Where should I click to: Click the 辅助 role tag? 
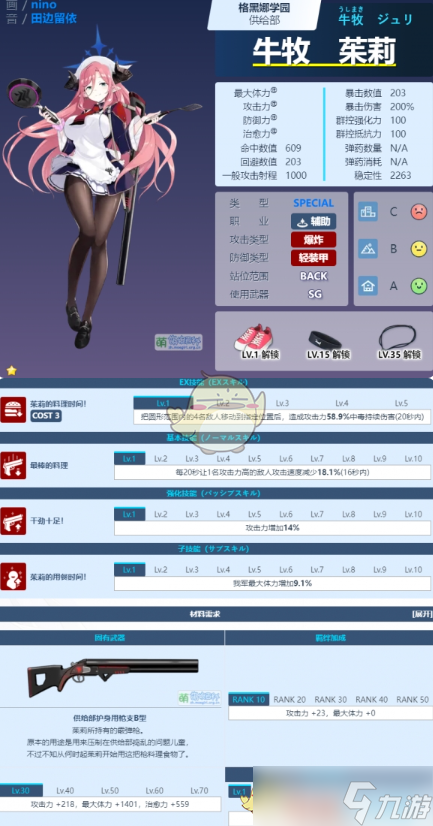(313, 221)
